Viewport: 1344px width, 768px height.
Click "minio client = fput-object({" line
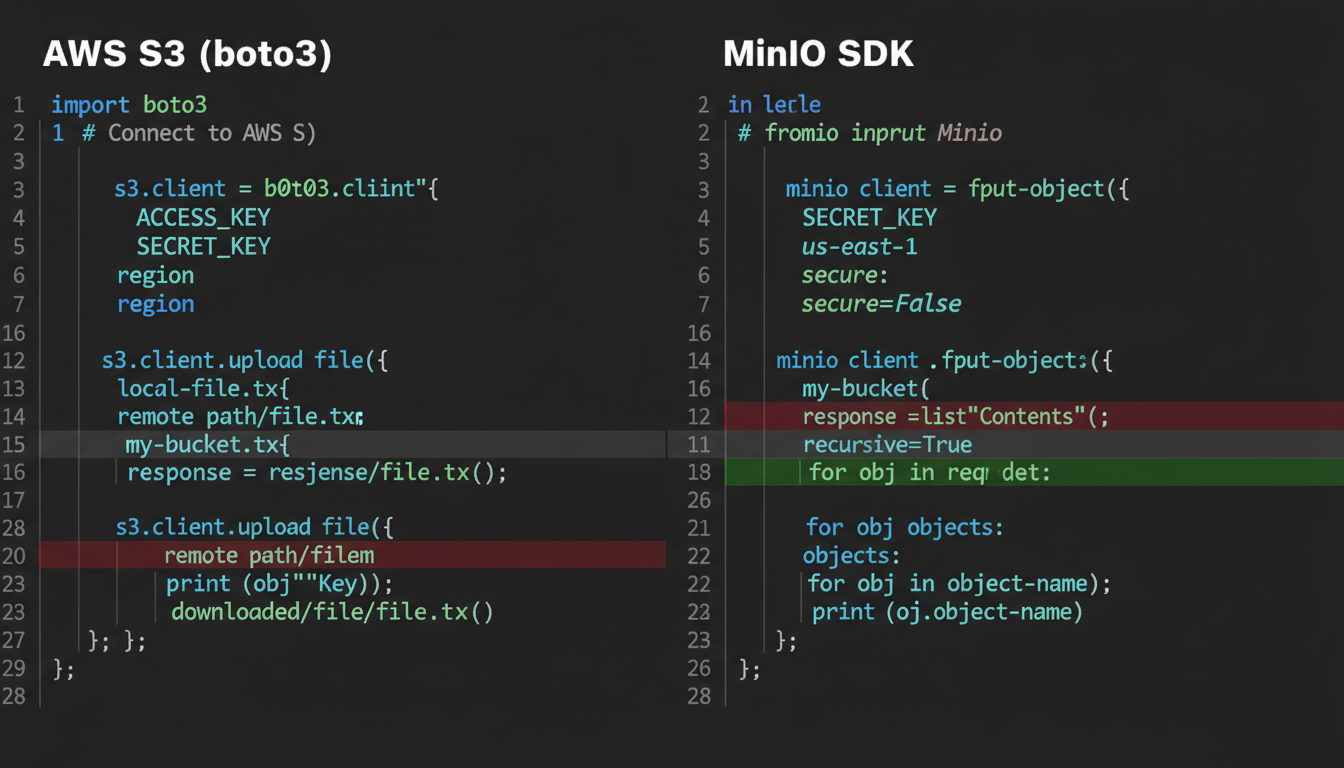click(957, 189)
